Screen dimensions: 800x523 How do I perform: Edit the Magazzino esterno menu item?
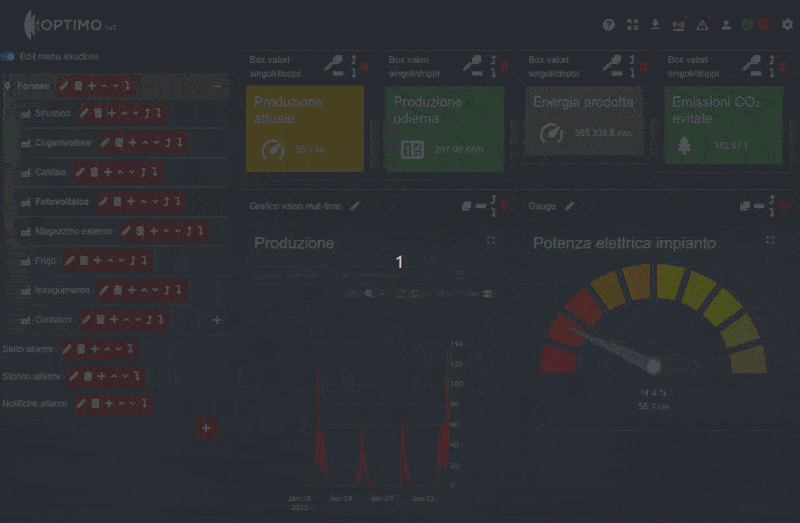point(126,231)
